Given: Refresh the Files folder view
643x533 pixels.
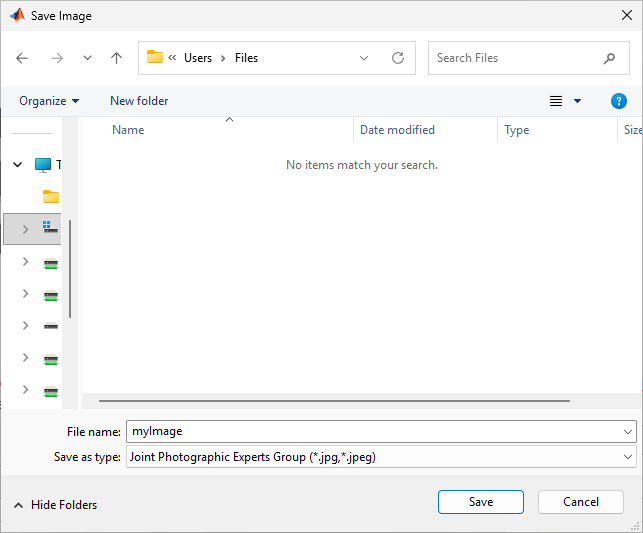Looking at the screenshot, I should point(397,58).
